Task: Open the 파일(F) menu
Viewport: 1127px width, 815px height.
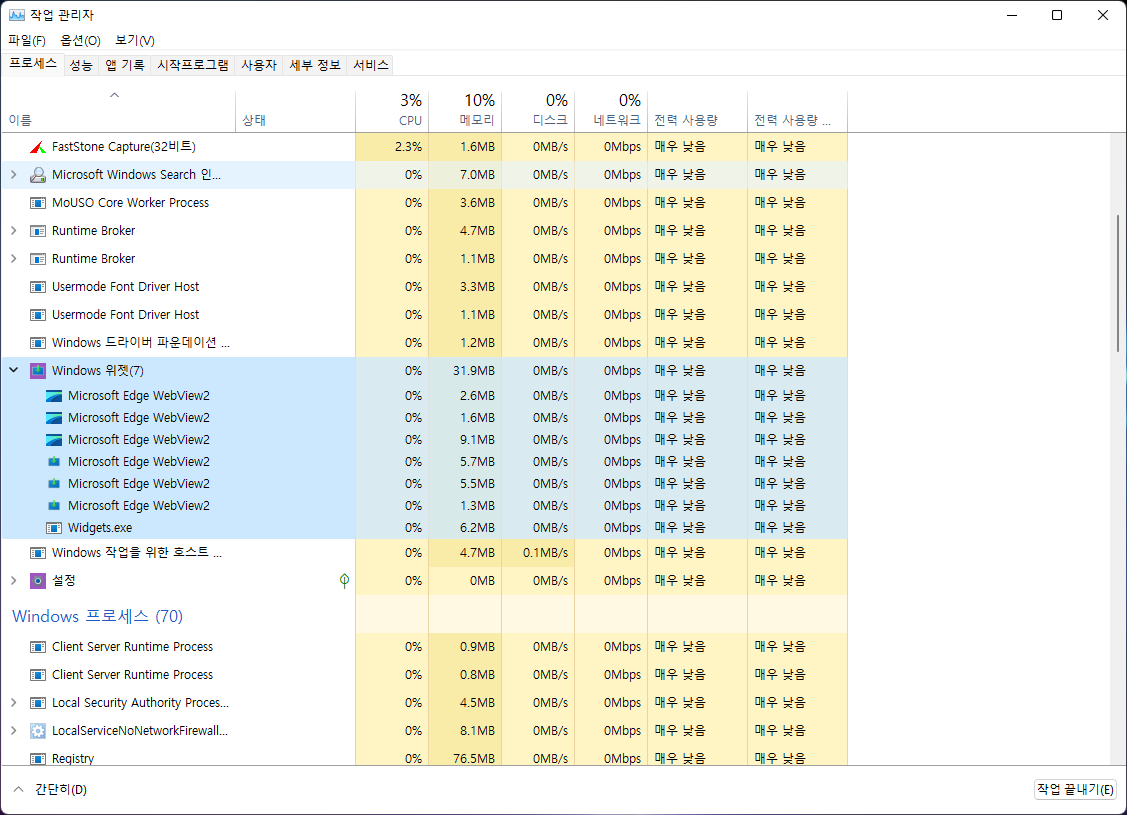Action: [x=27, y=40]
